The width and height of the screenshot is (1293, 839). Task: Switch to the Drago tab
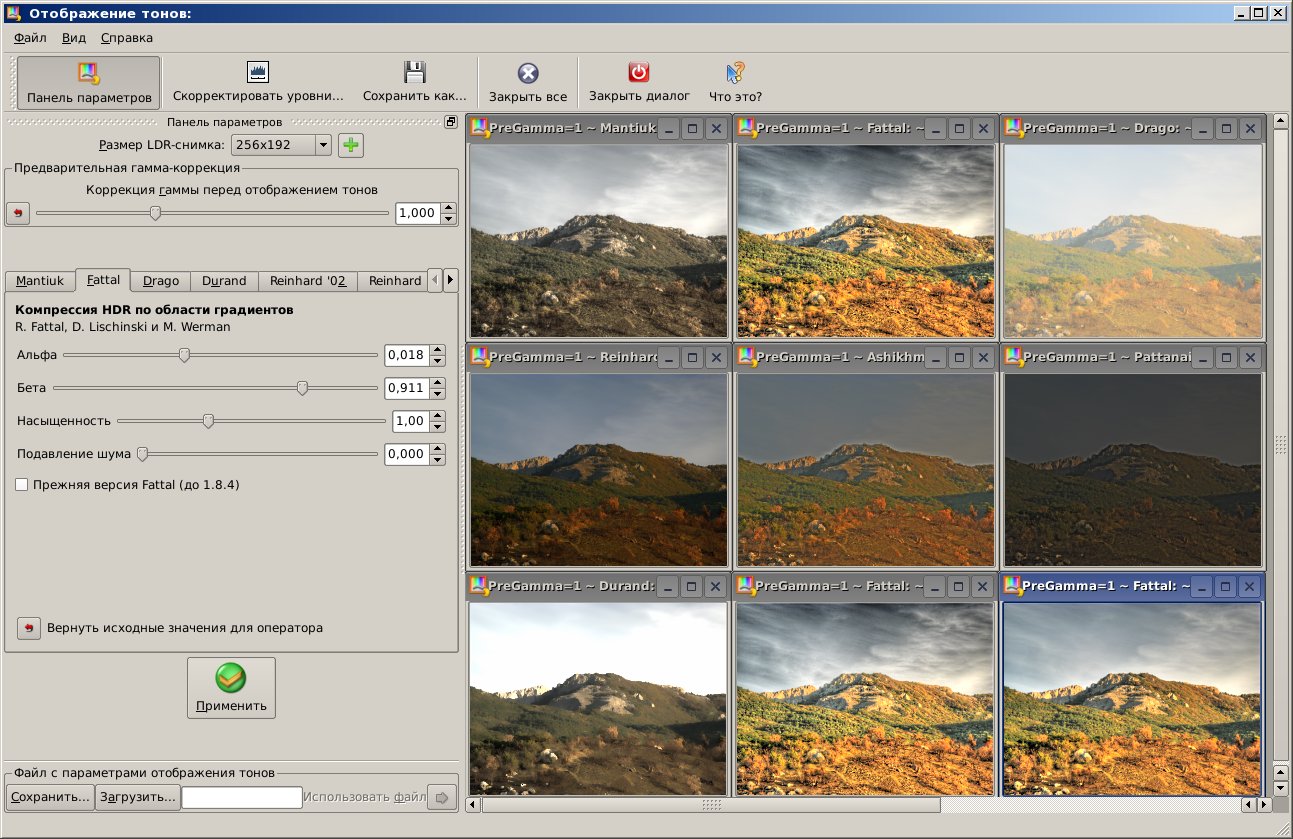tap(160, 281)
